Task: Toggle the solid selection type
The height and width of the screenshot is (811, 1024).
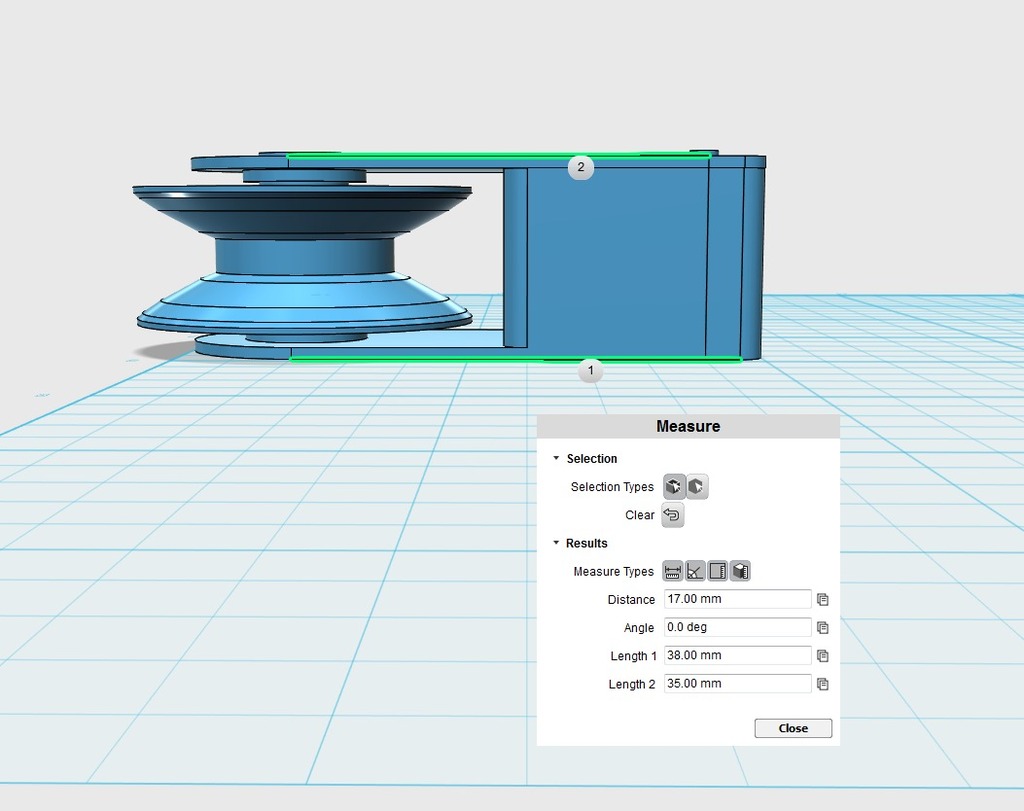Action: (672, 486)
